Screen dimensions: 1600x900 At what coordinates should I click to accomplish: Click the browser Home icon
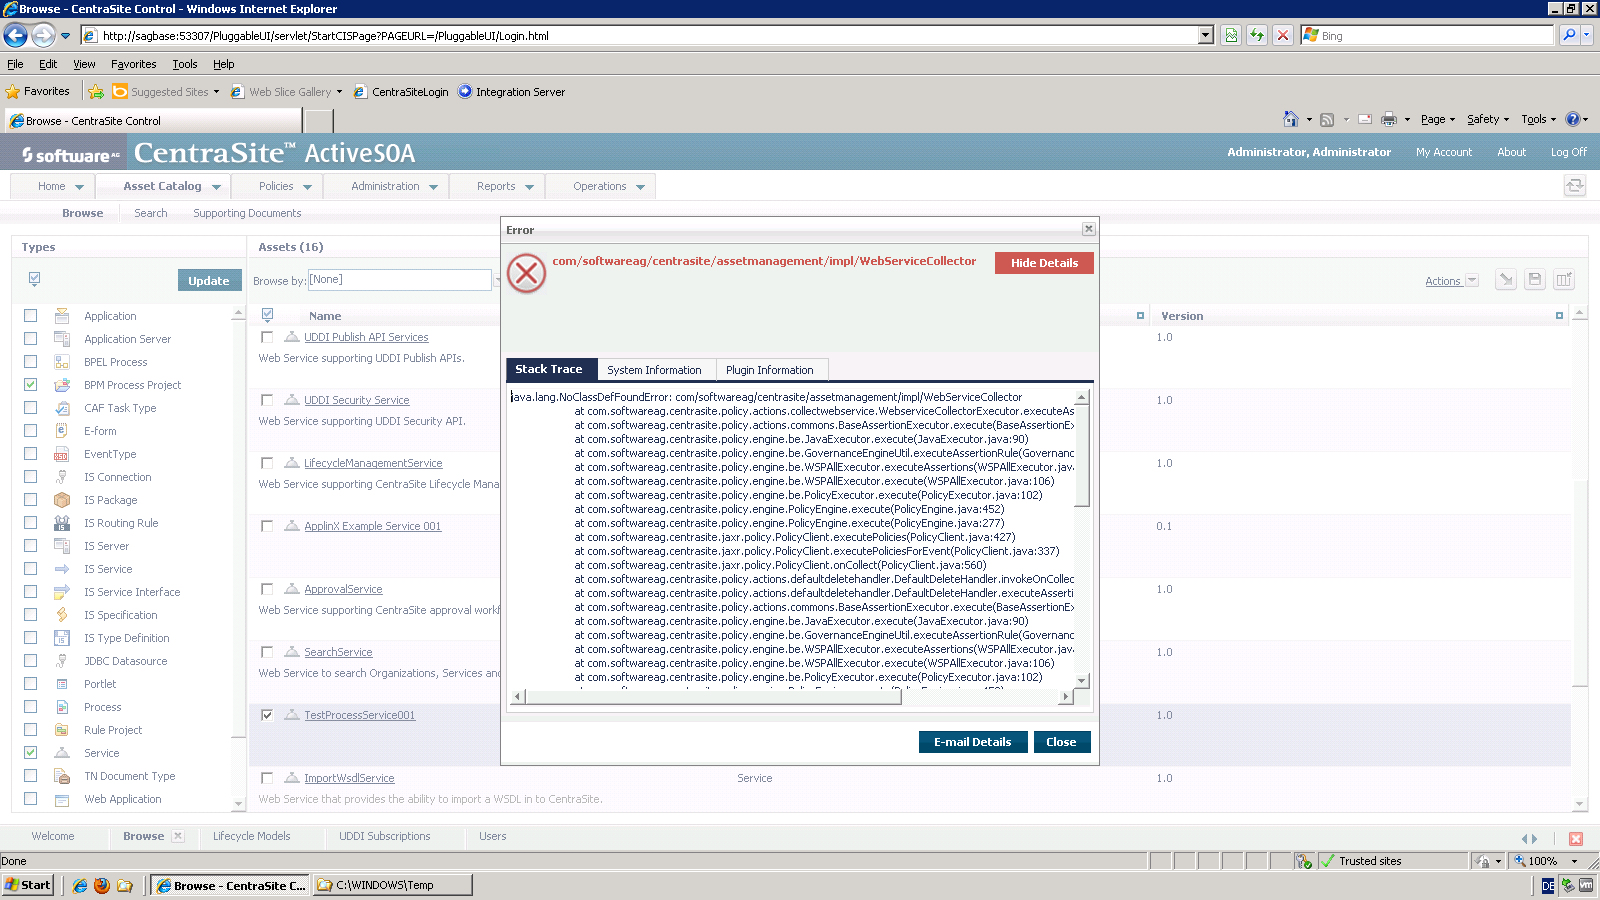click(x=1291, y=119)
